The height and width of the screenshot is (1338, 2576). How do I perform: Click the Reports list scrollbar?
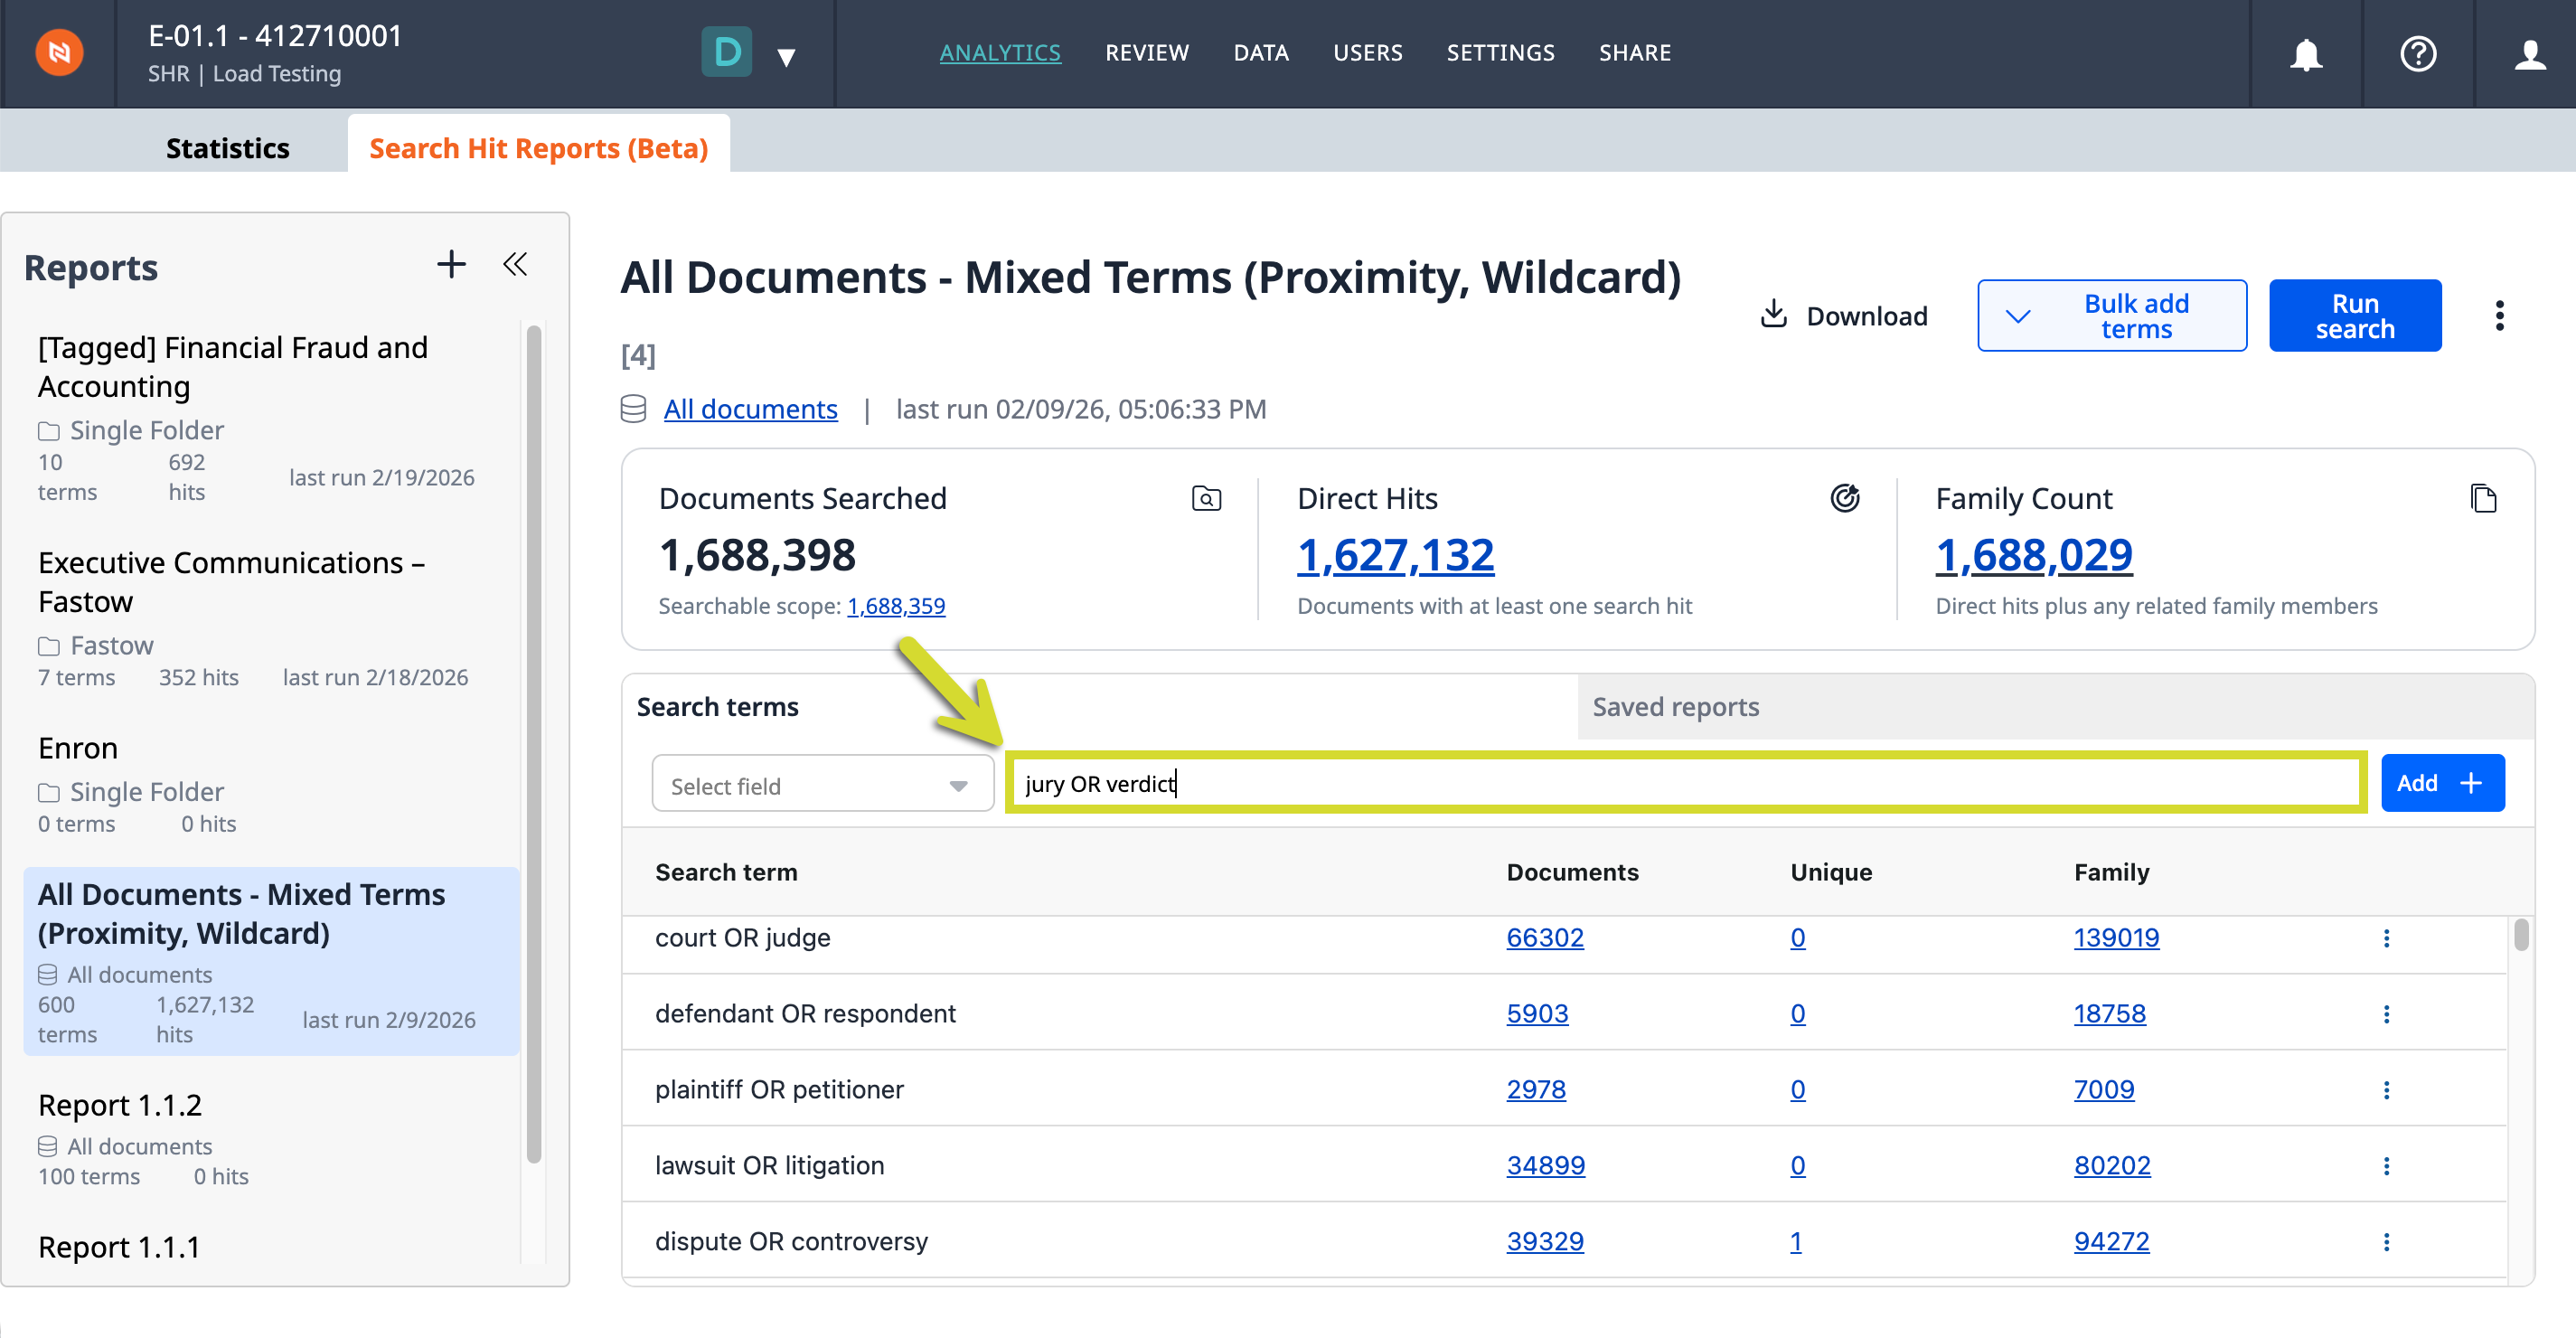[534, 745]
